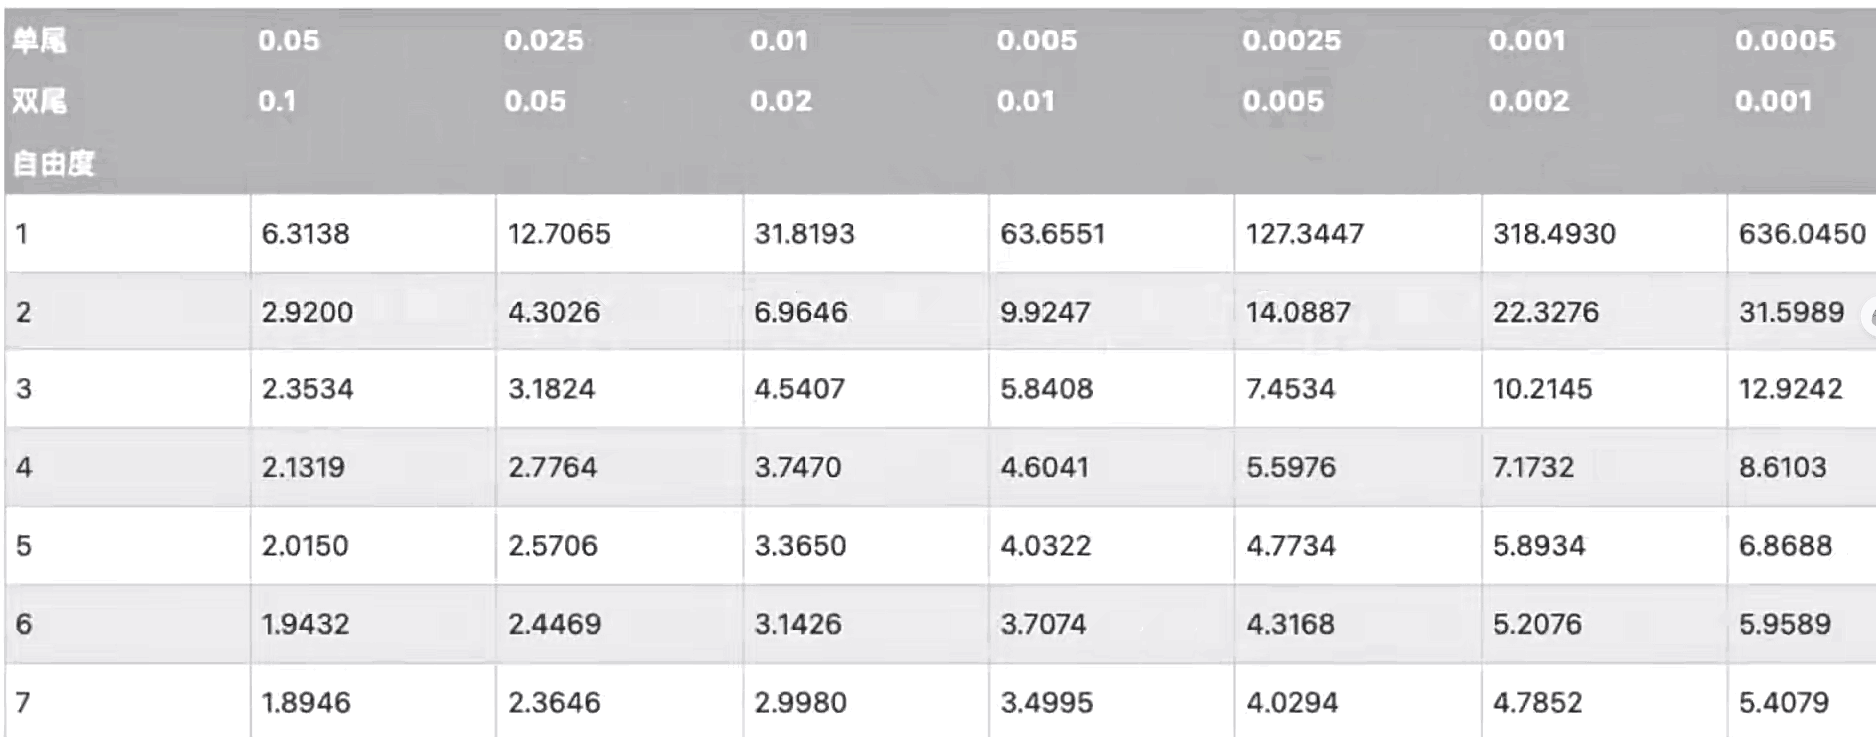This screenshot has height=737, width=1876.
Task: Click cell value 4.3168
Action: pyautogui.click(x=1290, y=624)
